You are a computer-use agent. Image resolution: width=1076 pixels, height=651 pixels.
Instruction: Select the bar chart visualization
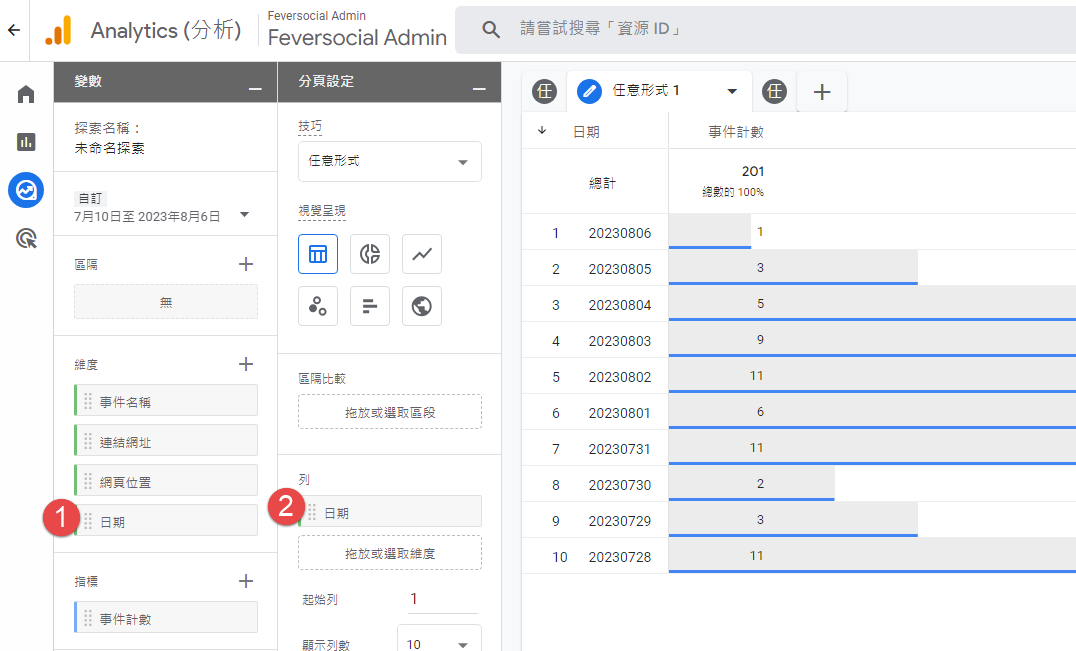tap(370, 306)
